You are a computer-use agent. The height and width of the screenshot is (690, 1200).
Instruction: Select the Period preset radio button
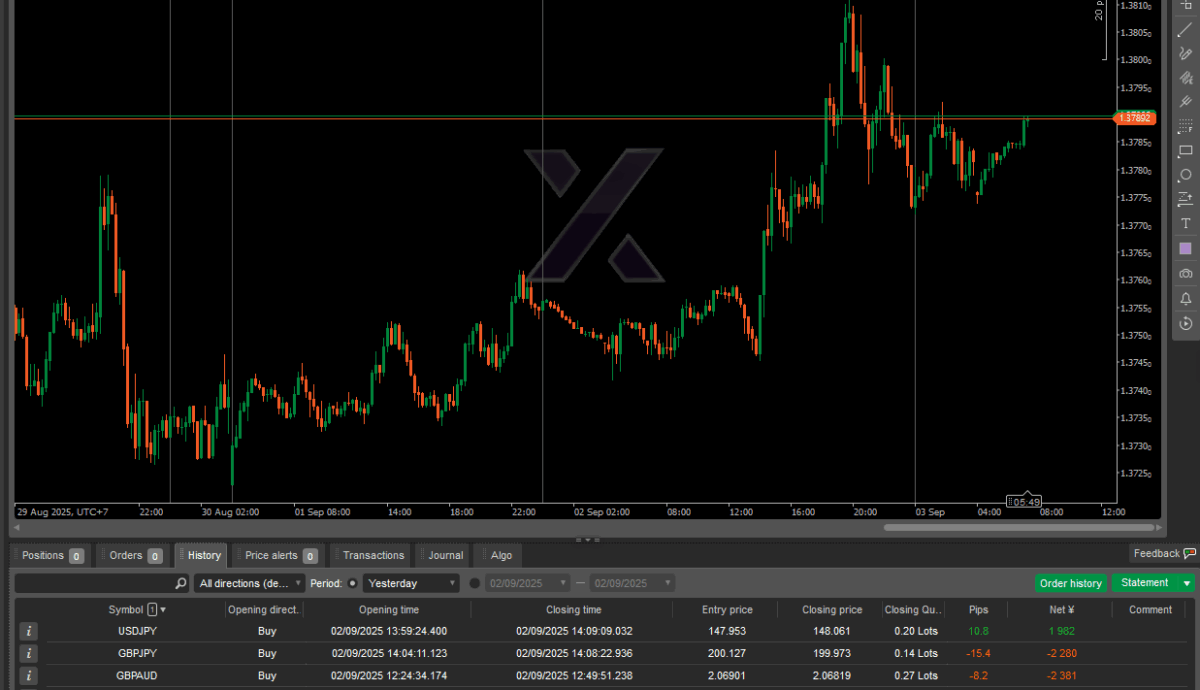(x=352, y=583)
